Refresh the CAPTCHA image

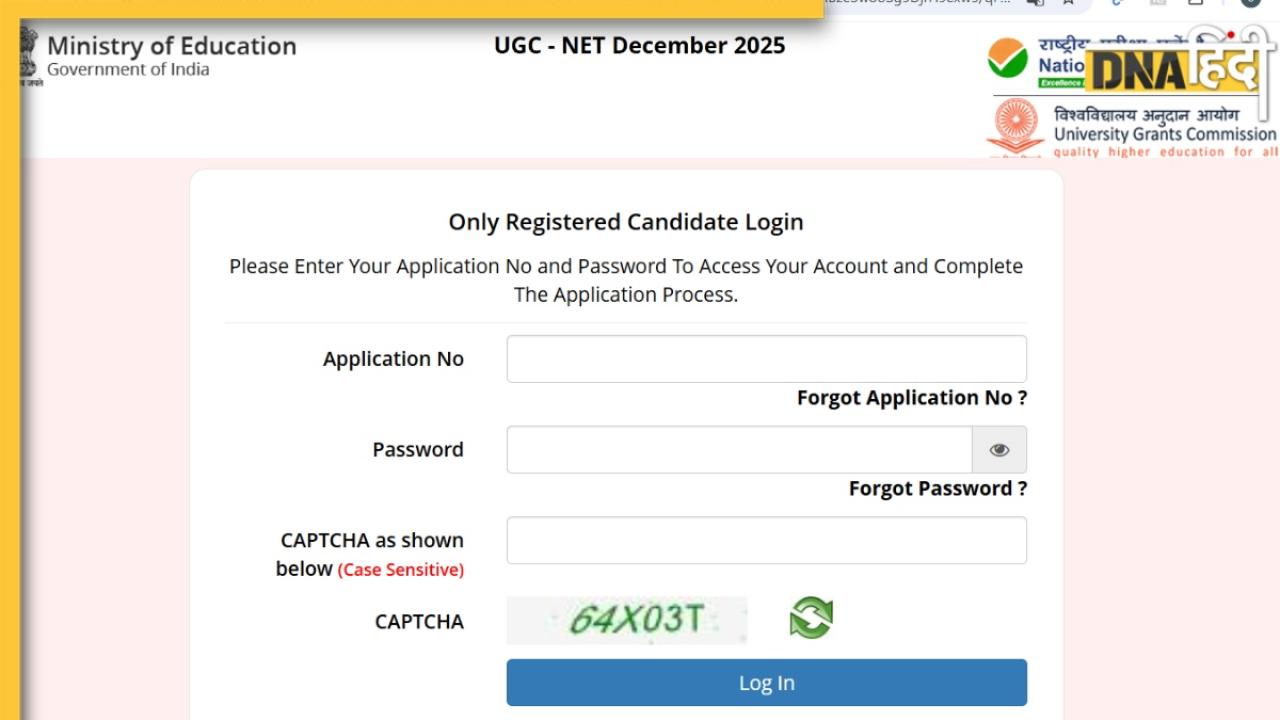coord(811,617)
